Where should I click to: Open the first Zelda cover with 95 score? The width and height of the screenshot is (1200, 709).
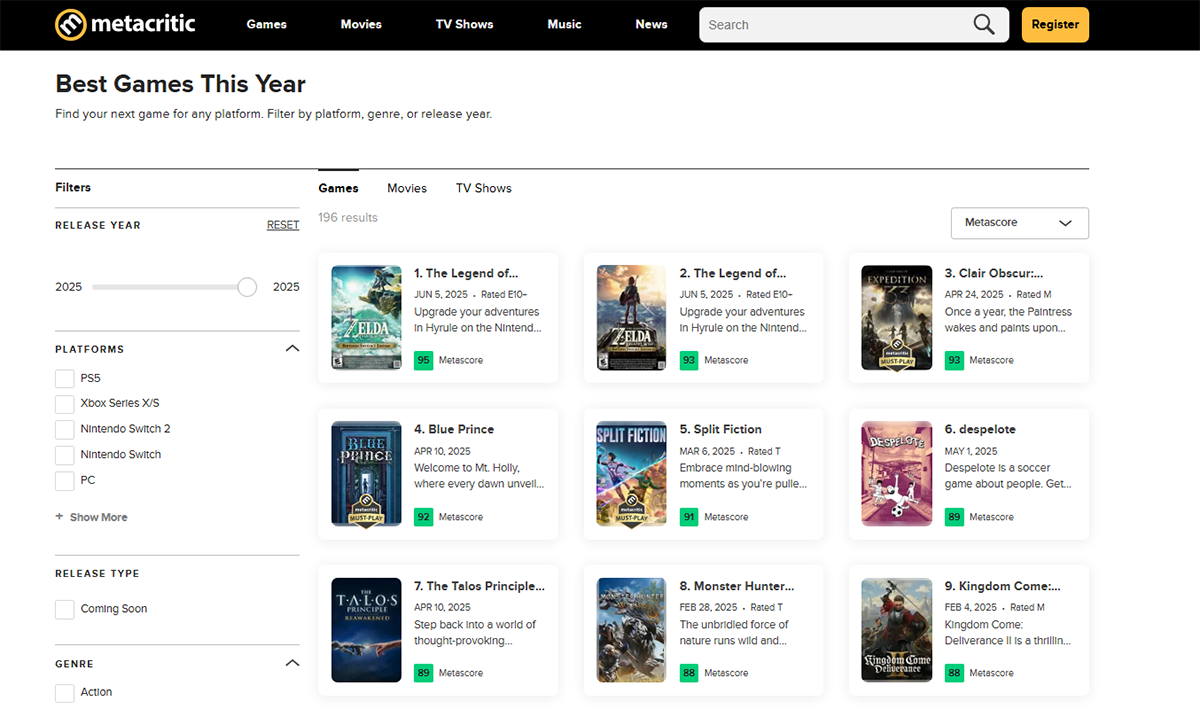pyautogui.click(x=366, y=318)
